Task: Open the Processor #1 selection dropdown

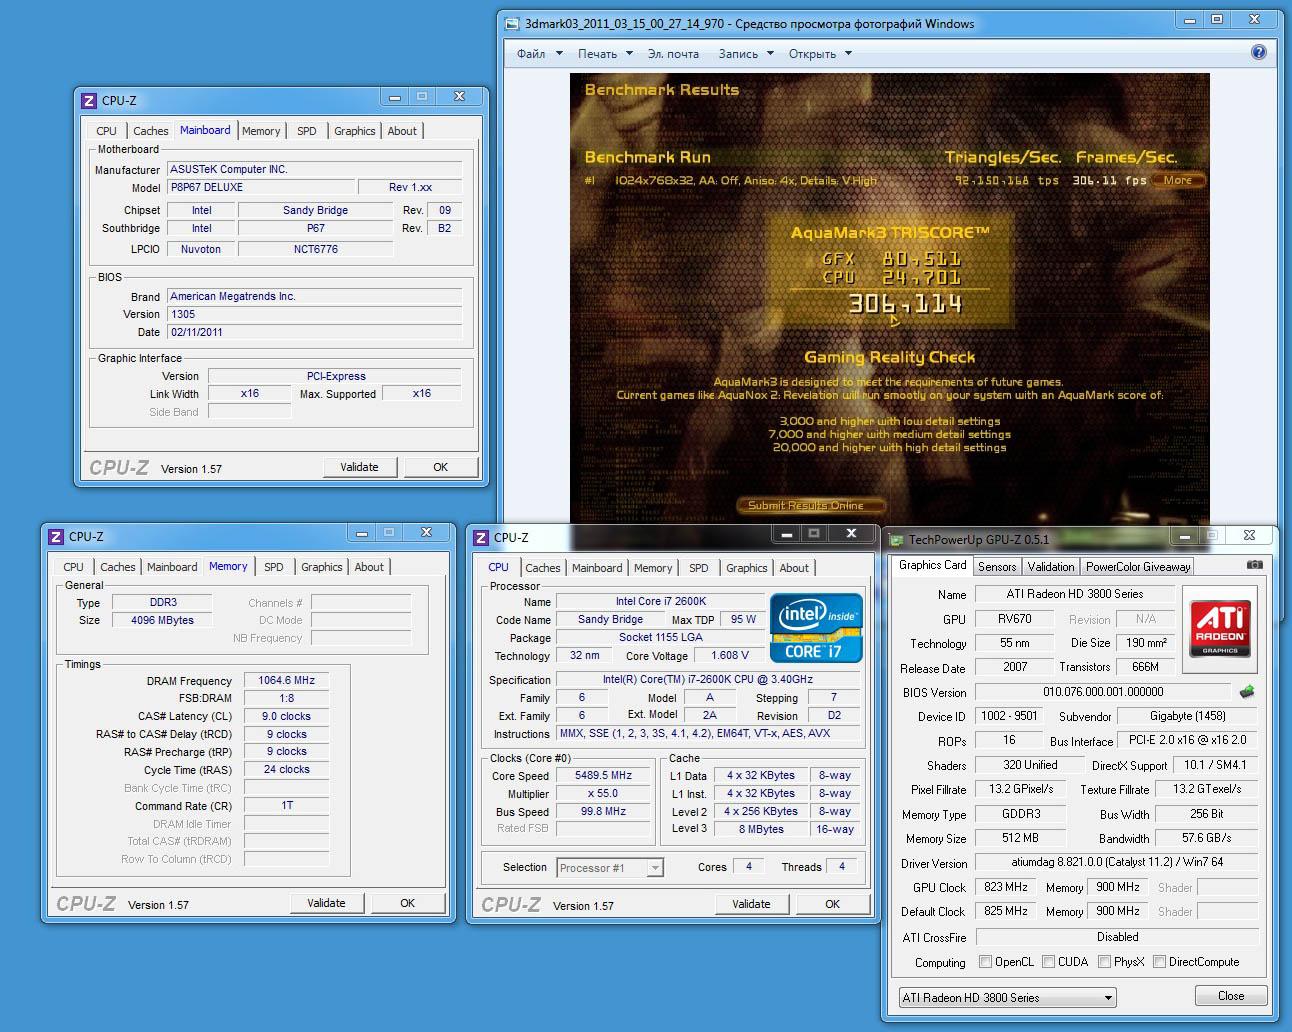Action: 609,867
